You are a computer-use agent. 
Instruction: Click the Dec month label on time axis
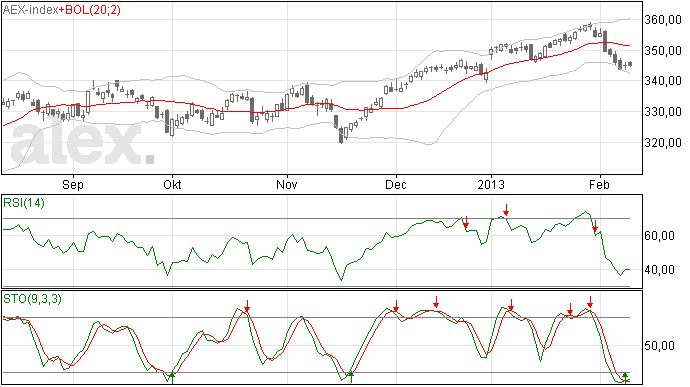click(396, 184)
